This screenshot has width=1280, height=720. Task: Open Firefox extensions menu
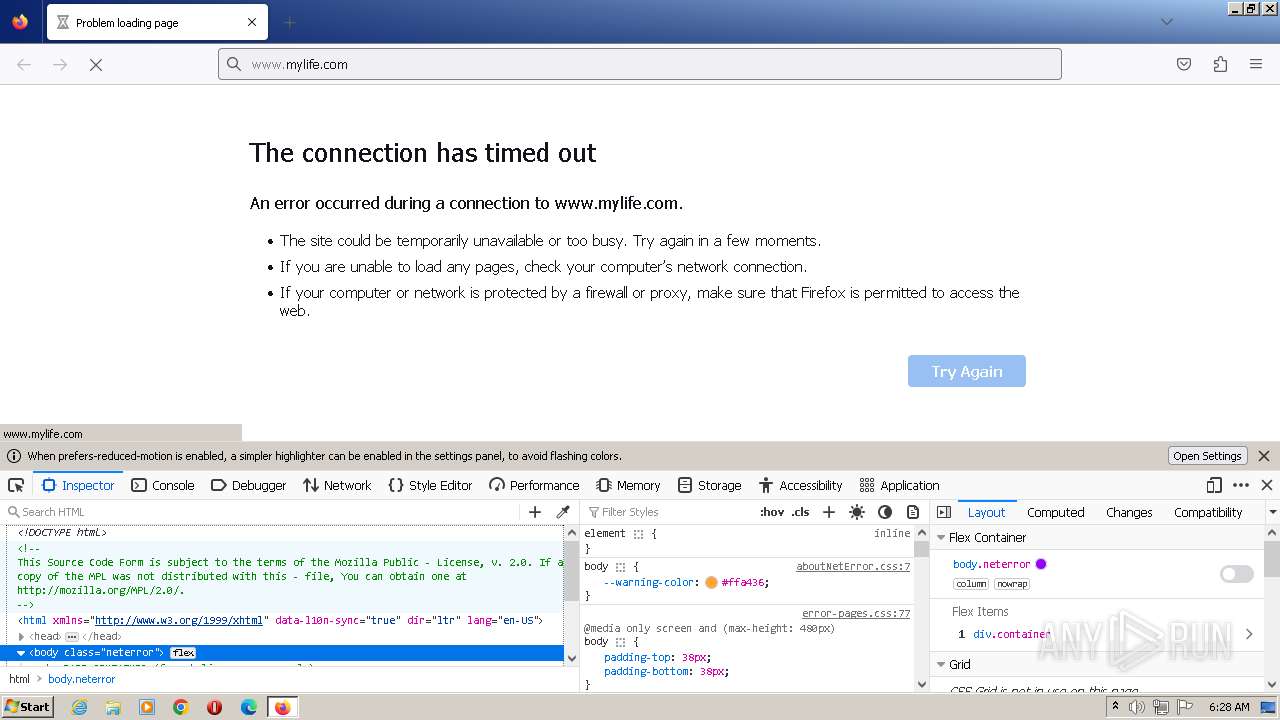[1220, 64]
